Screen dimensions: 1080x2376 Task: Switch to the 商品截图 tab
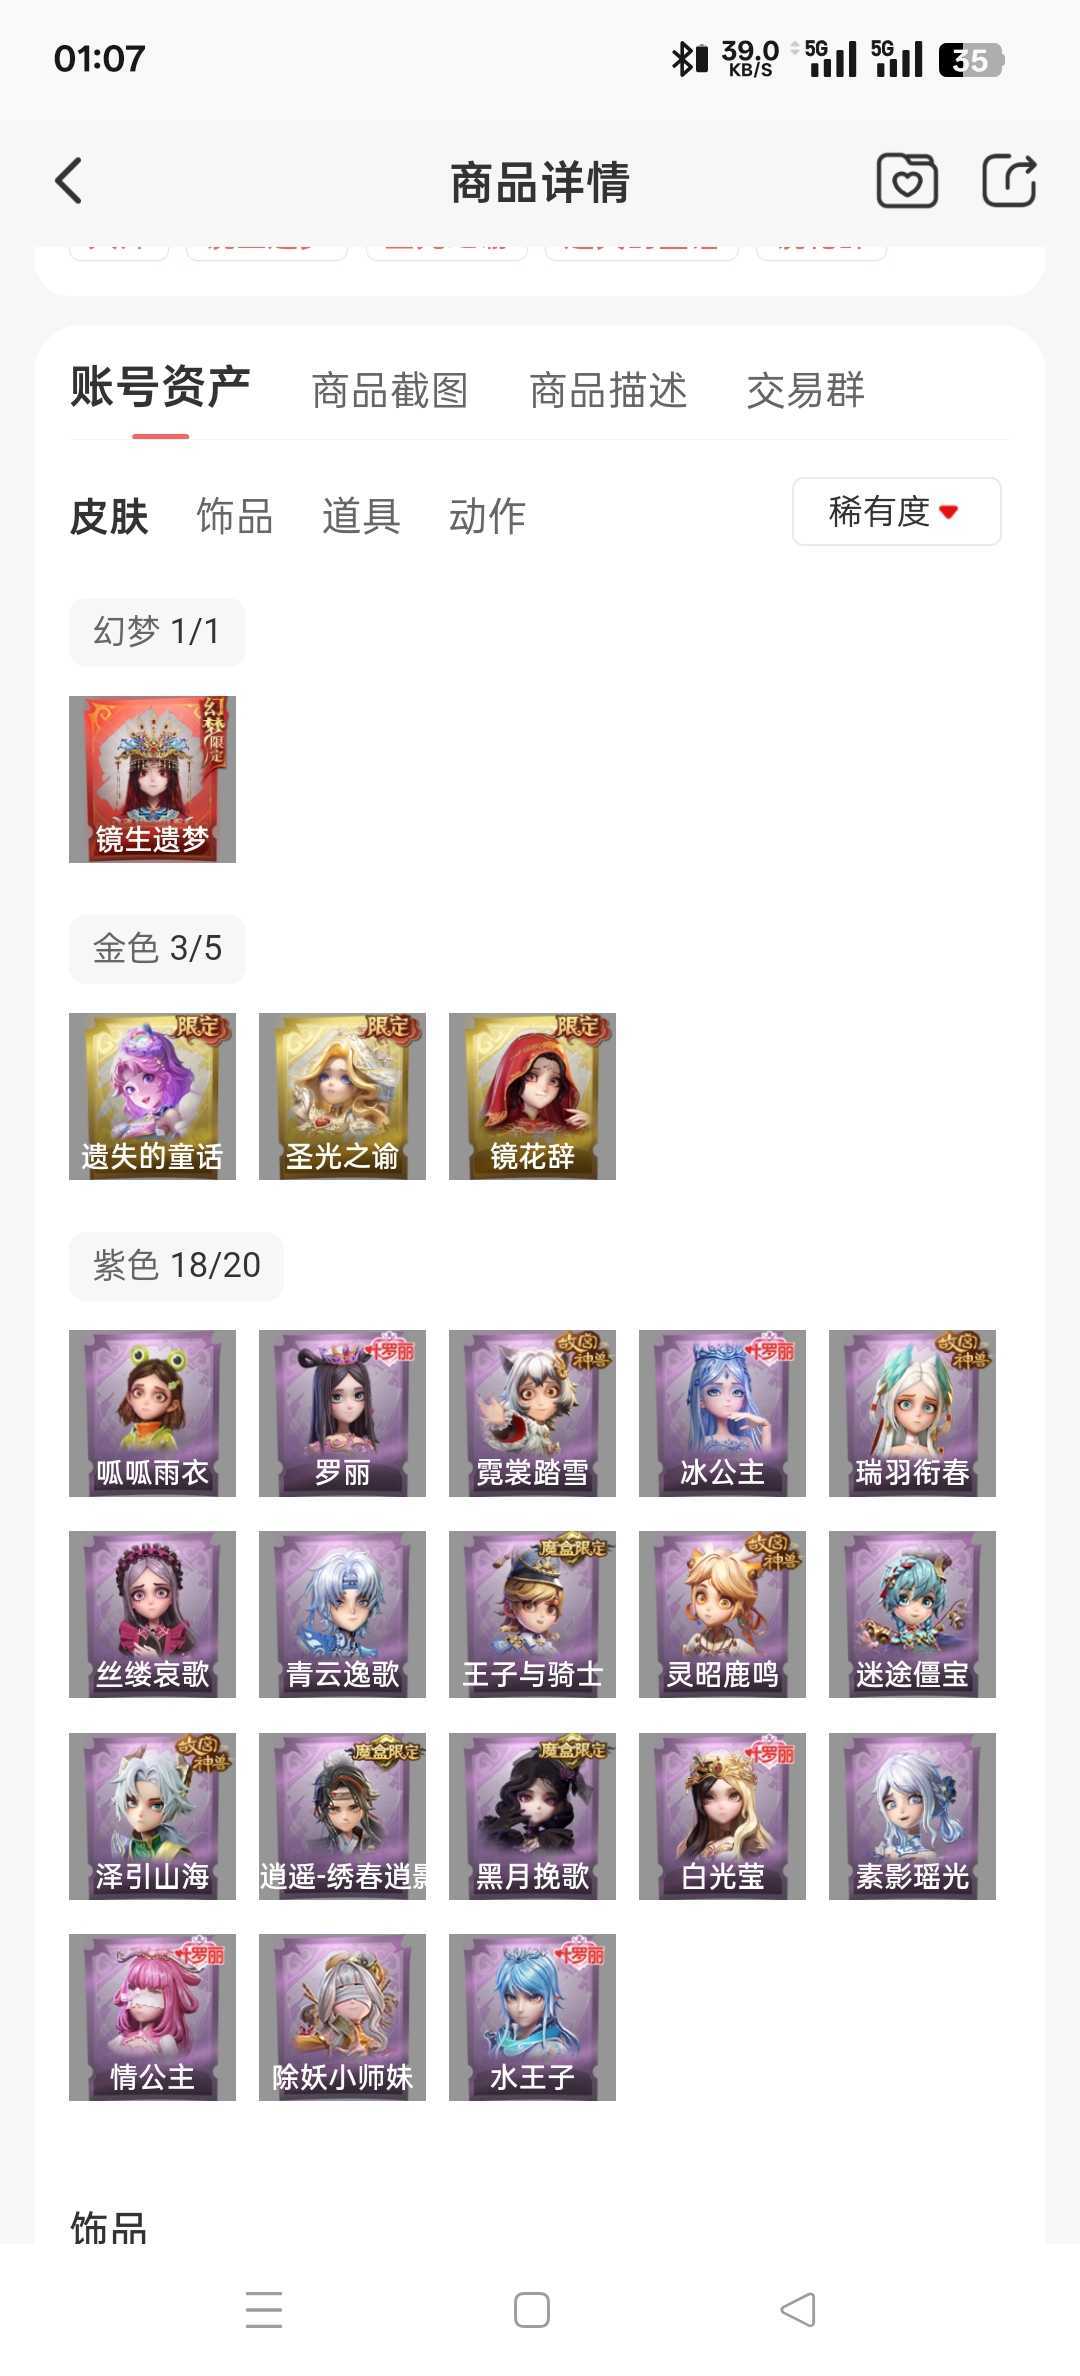tap(390, 390)
